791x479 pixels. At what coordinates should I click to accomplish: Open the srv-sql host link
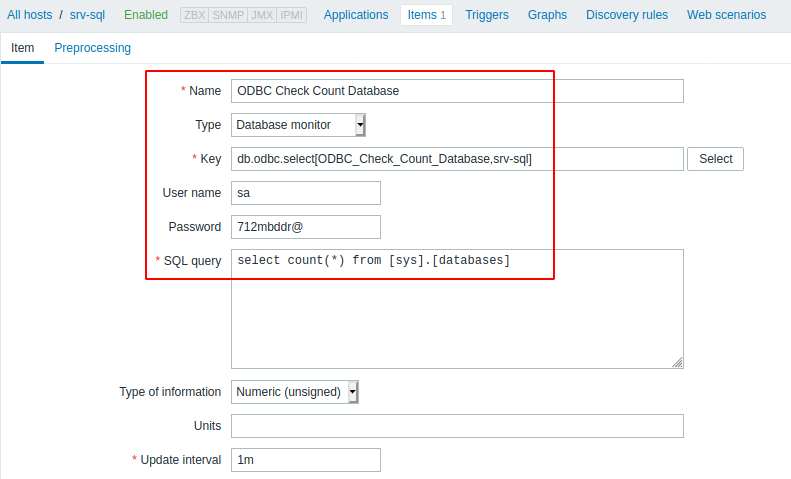coord(88,15)
